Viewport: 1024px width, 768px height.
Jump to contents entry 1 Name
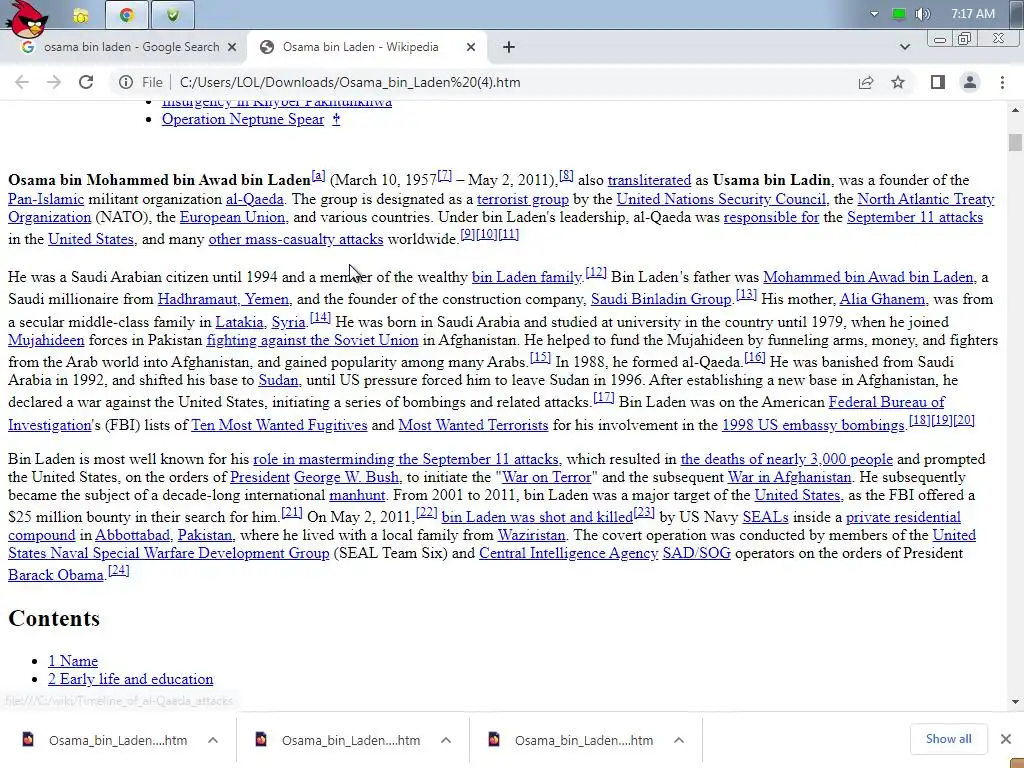[x=73, y=661]
